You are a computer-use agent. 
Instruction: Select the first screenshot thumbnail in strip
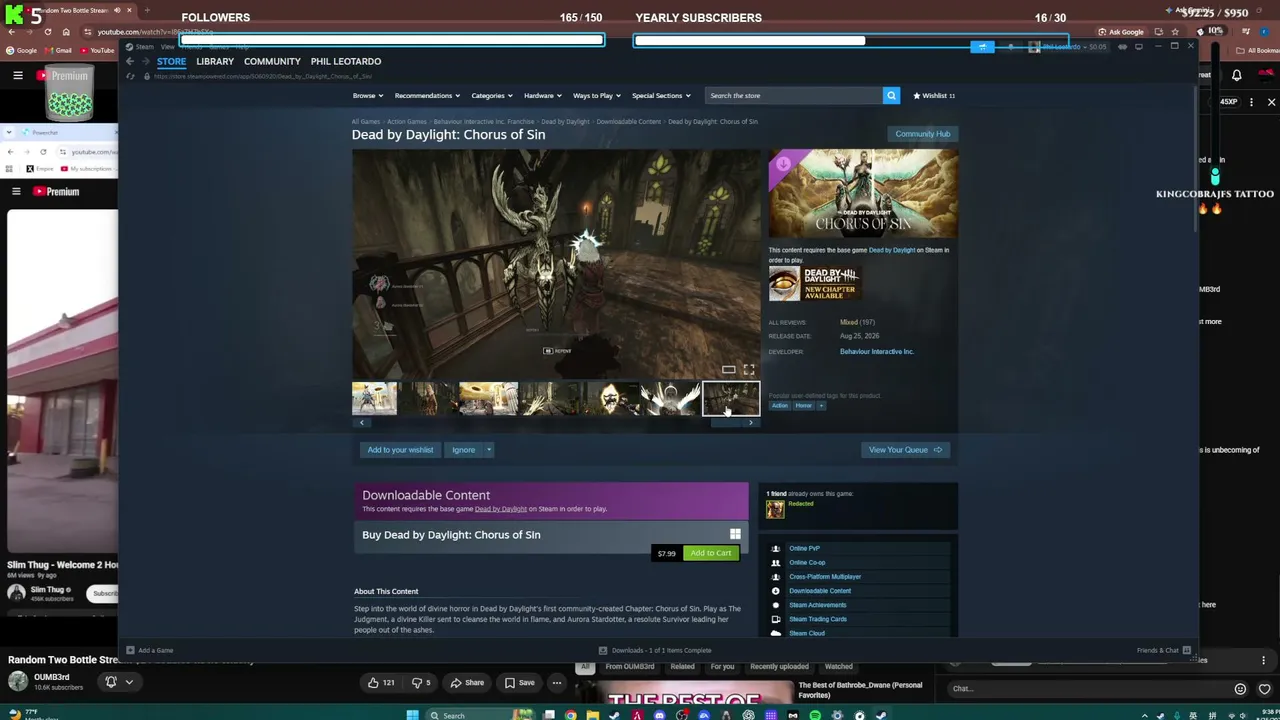coord(374,398)
